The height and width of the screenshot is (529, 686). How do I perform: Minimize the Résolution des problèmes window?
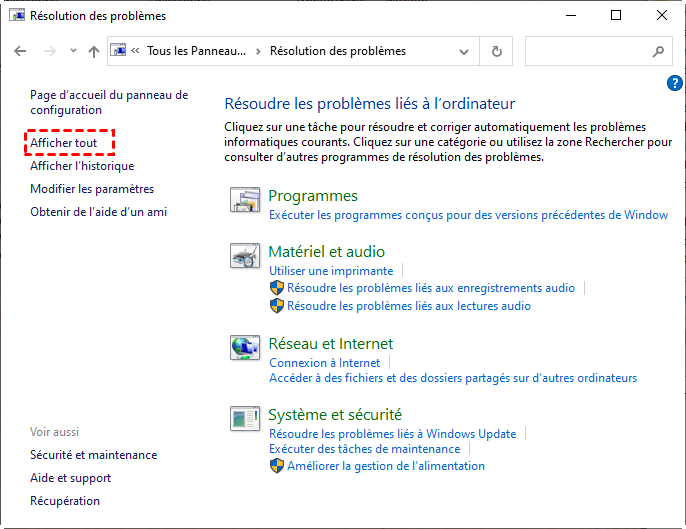point(570,15)
